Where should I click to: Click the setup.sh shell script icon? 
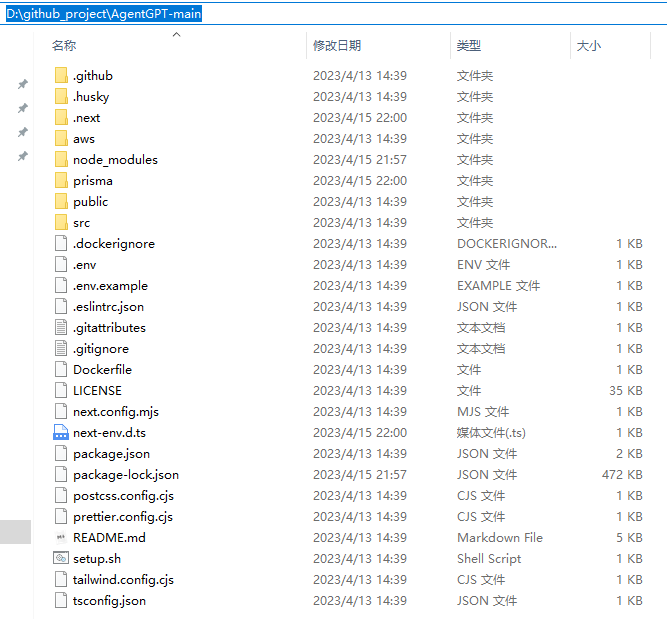click(x=61, y=558)
